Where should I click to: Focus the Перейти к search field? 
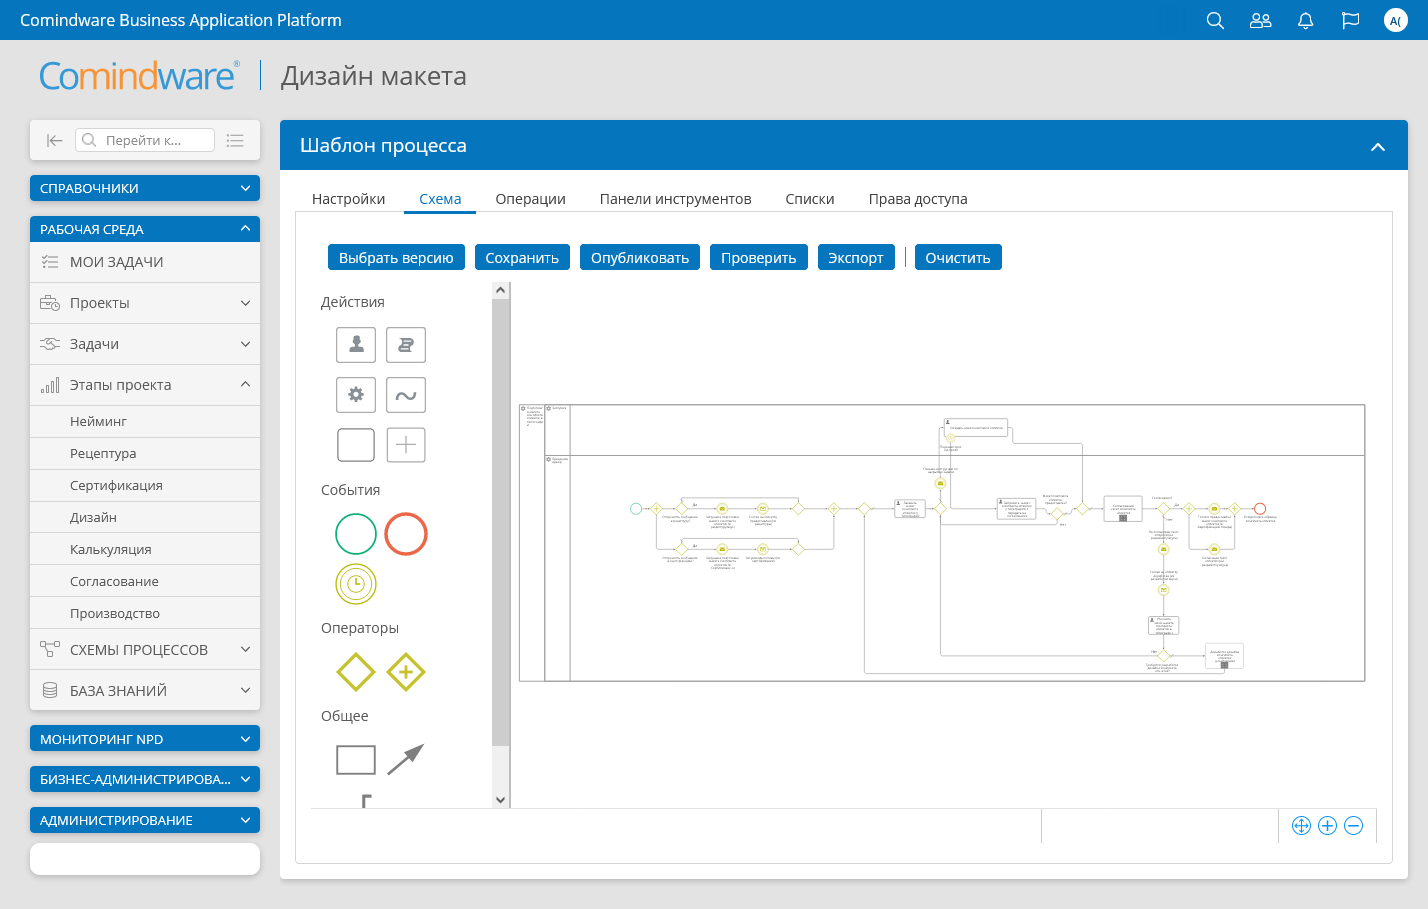tap(145, 140)
